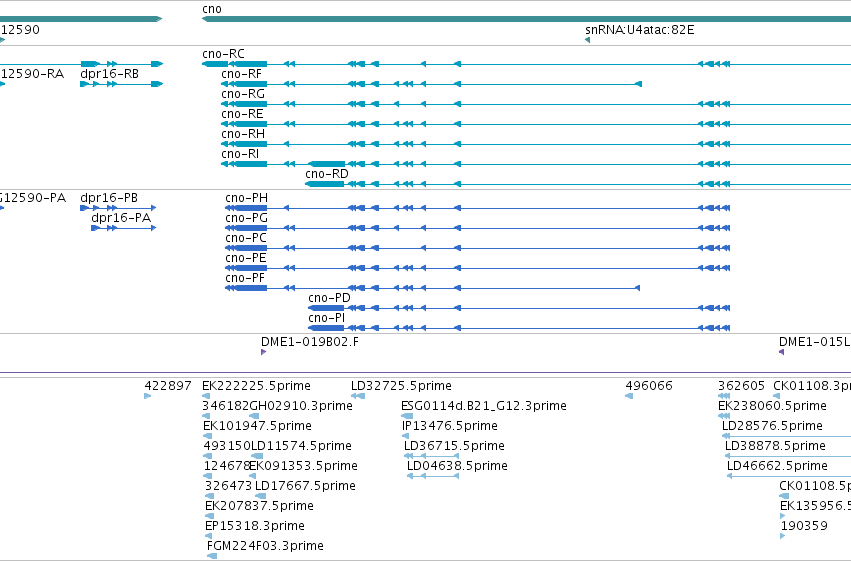Select the cno-RG transcript label
The image size is (851, 561).
(x=243, y=94)
